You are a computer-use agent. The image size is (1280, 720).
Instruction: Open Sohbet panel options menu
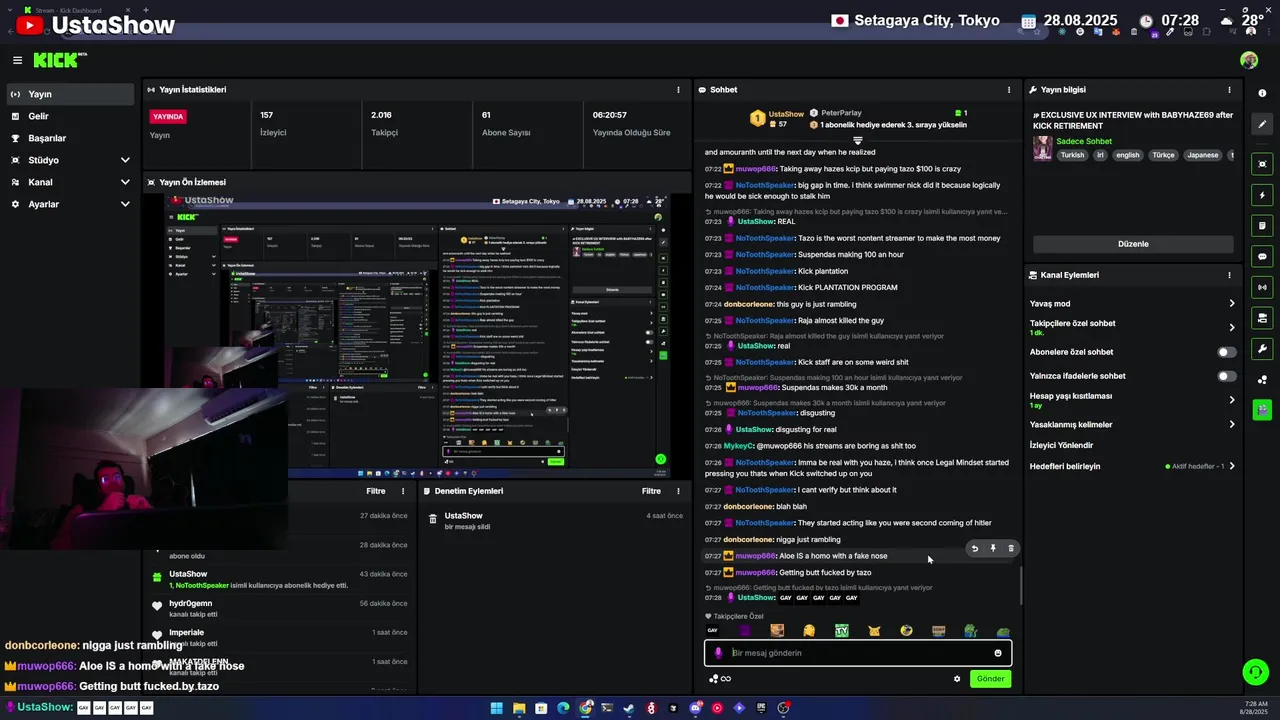click(x=1008, y=90)
